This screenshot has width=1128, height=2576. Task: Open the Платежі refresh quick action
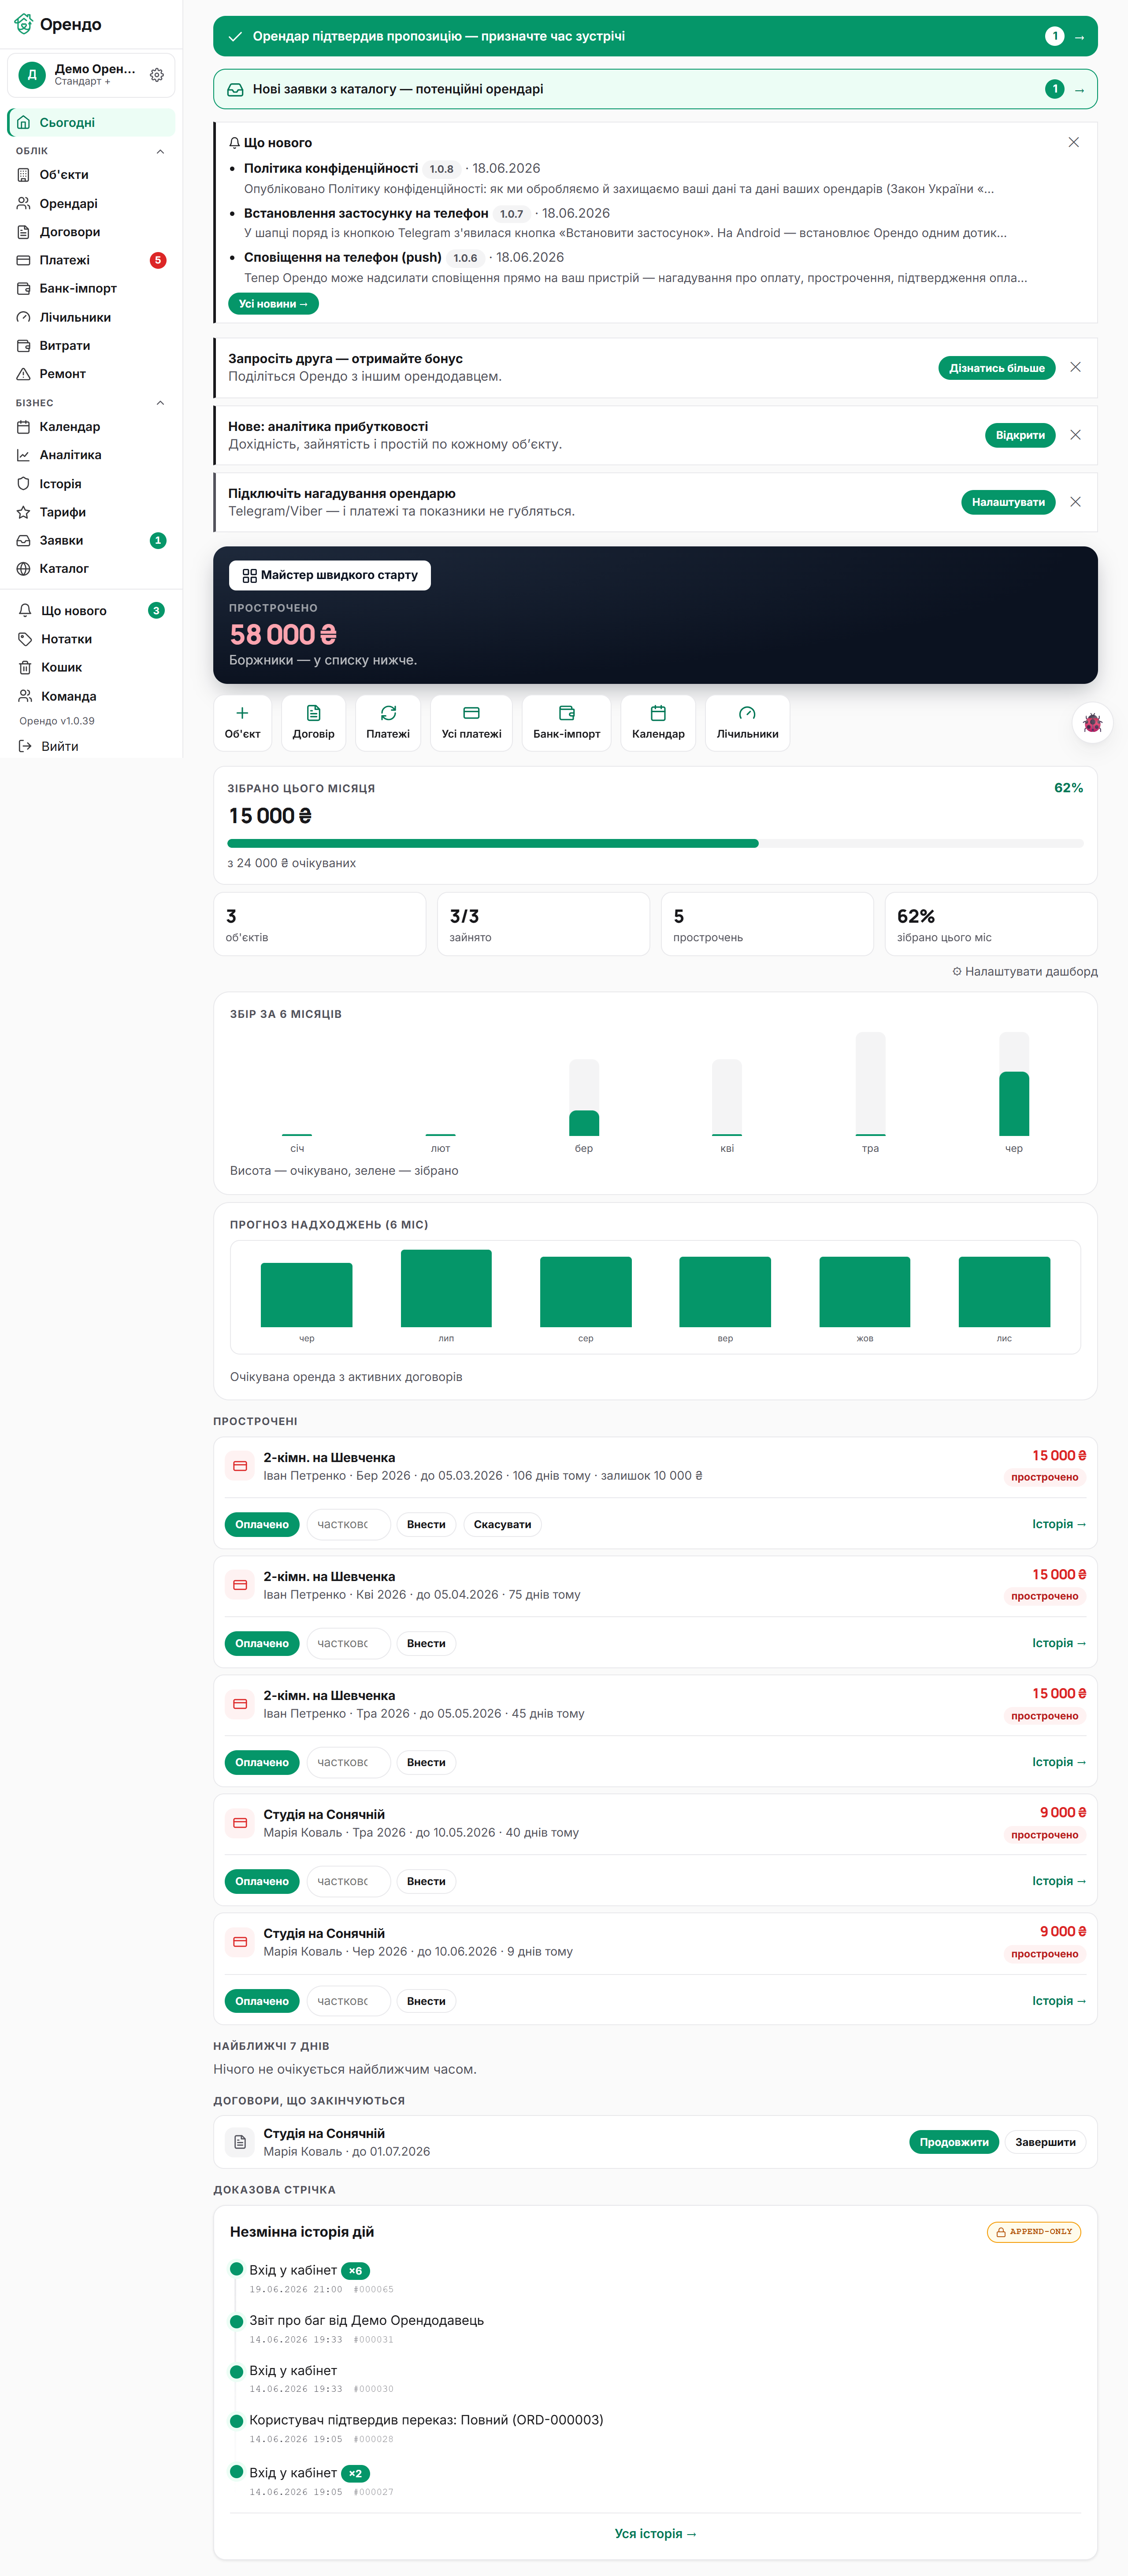click(388, 723)
